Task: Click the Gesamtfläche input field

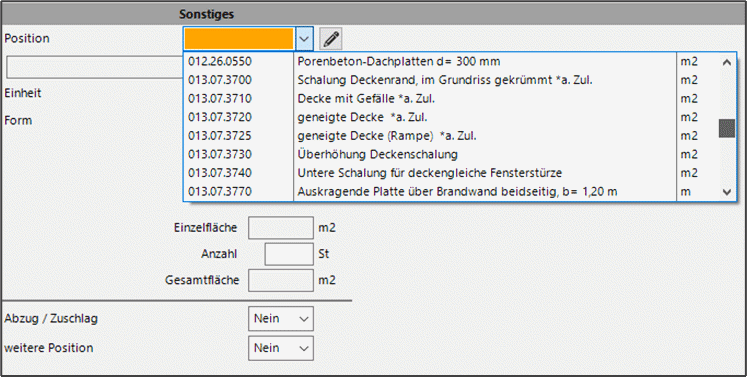Action: (x=281, y=280)
